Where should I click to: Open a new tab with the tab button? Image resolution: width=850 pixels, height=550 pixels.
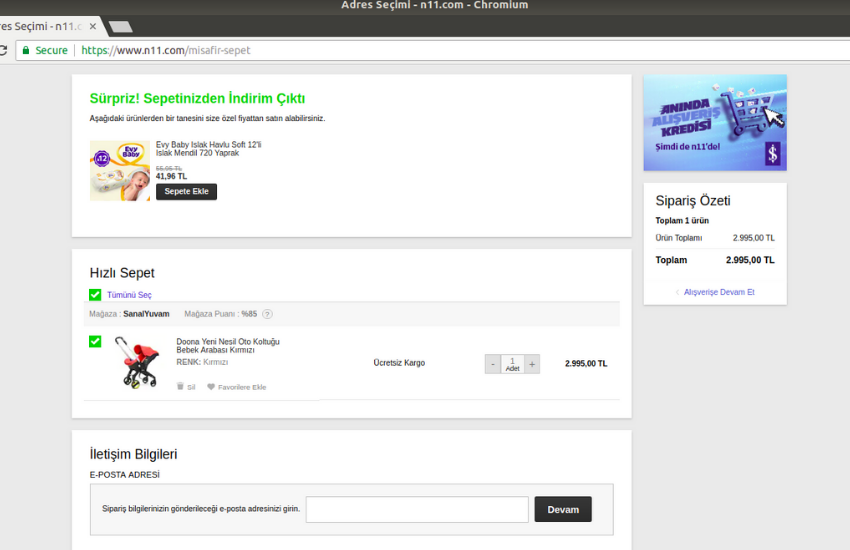point(120,26)
